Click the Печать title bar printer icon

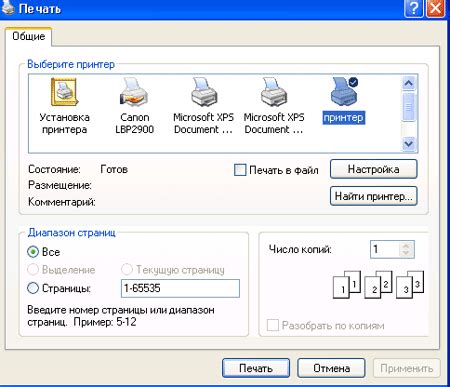click(8, 7)
